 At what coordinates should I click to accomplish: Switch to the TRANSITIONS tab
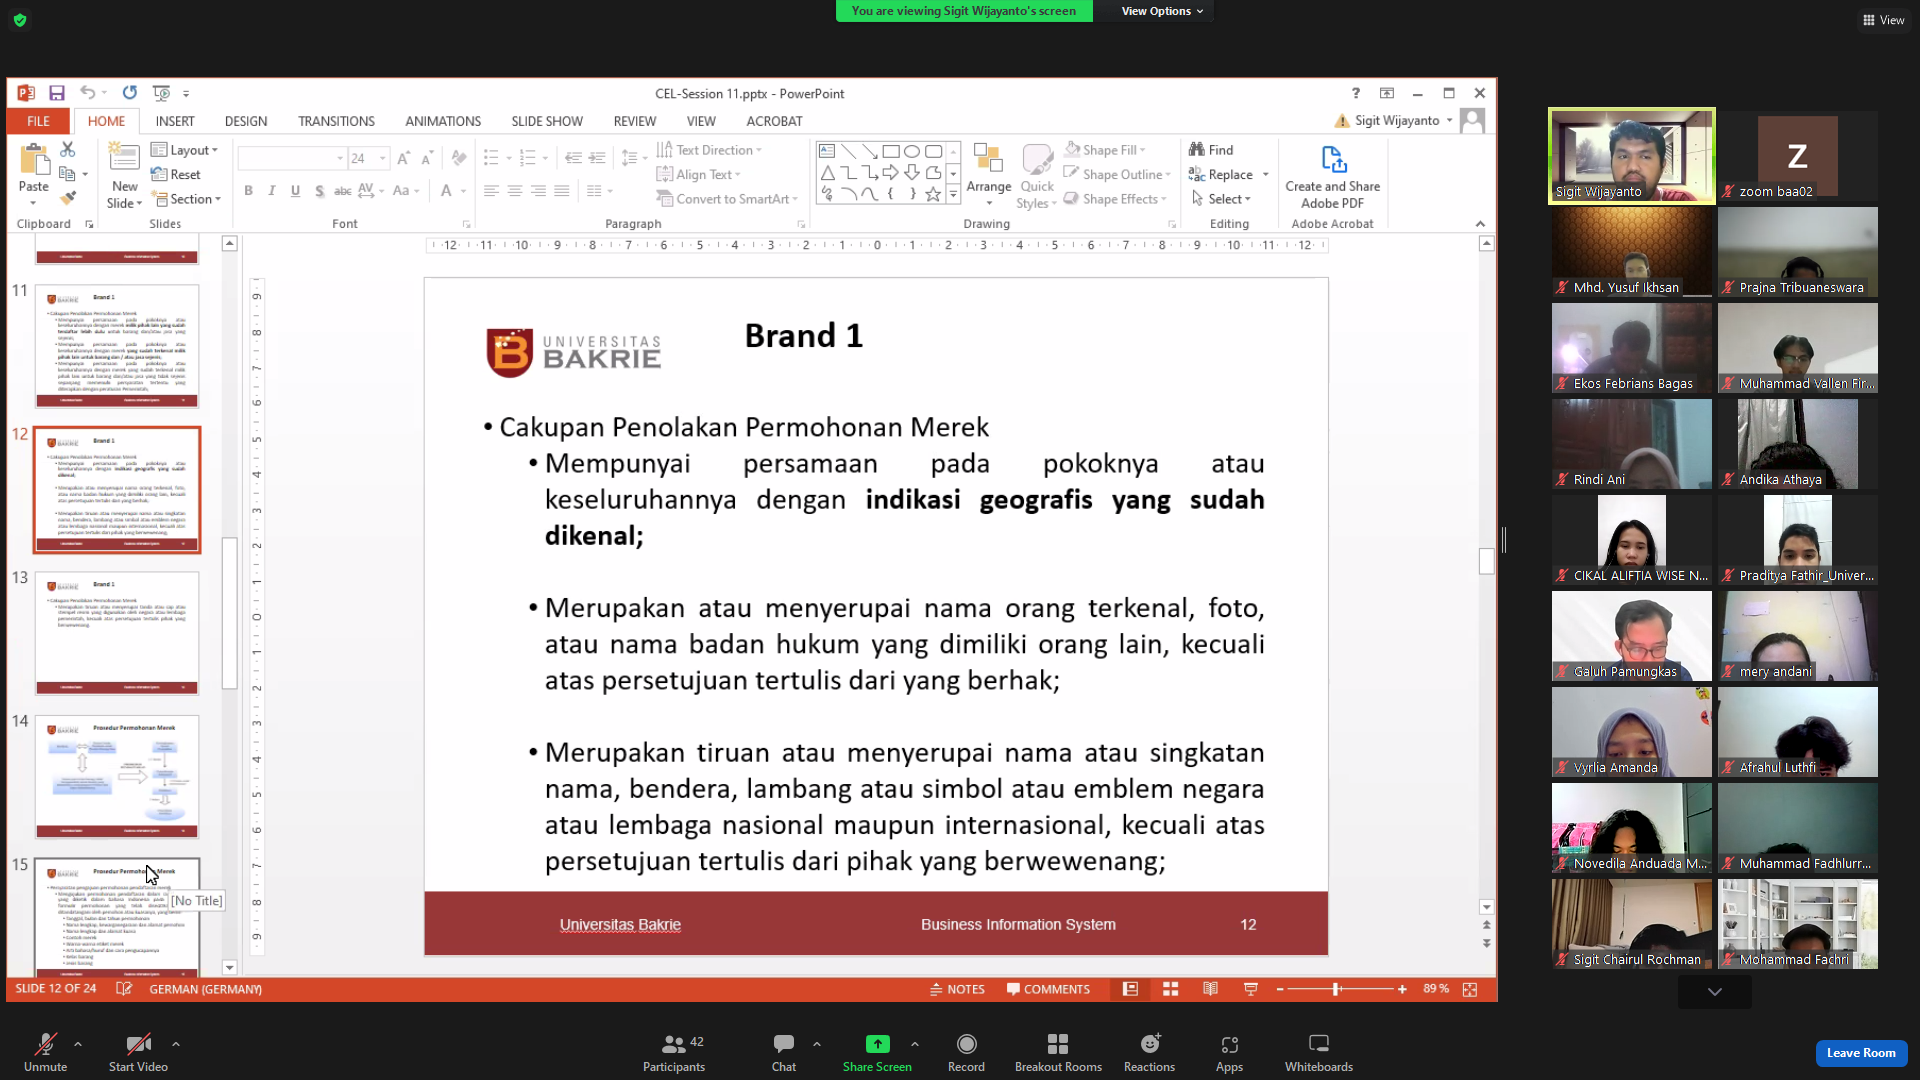click(x=336, y=121)
